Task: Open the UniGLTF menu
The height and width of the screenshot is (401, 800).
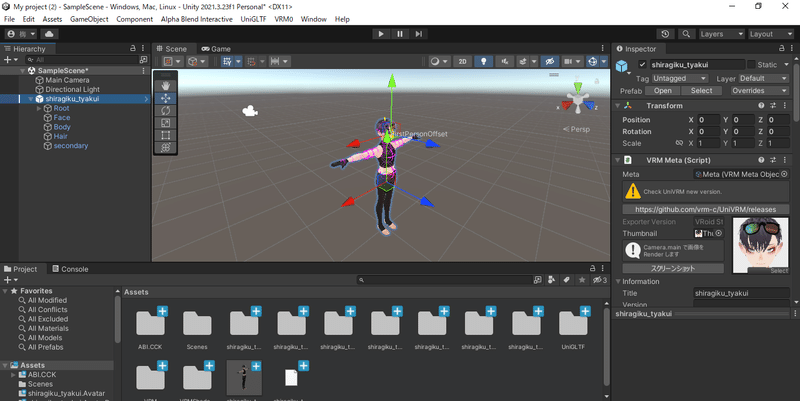Action: pyautogui.click(x=253, y=19)
